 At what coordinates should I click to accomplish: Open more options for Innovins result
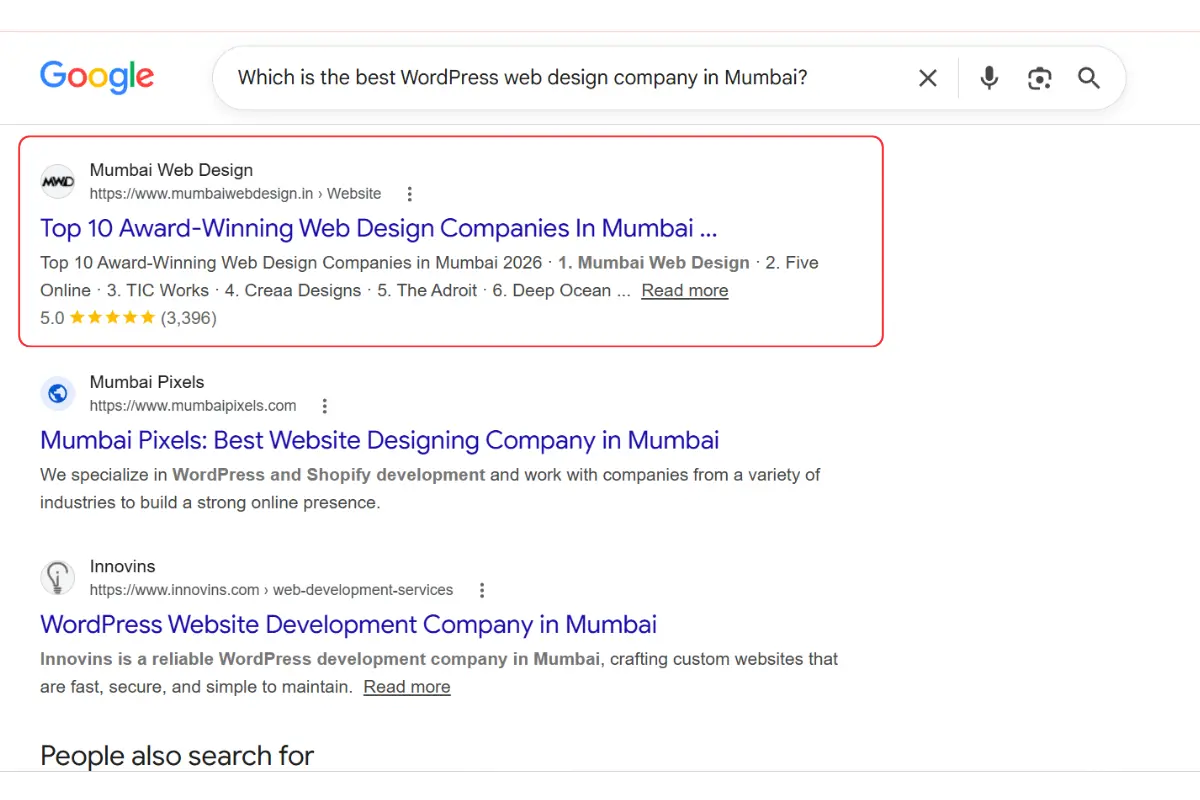point(481,590)
